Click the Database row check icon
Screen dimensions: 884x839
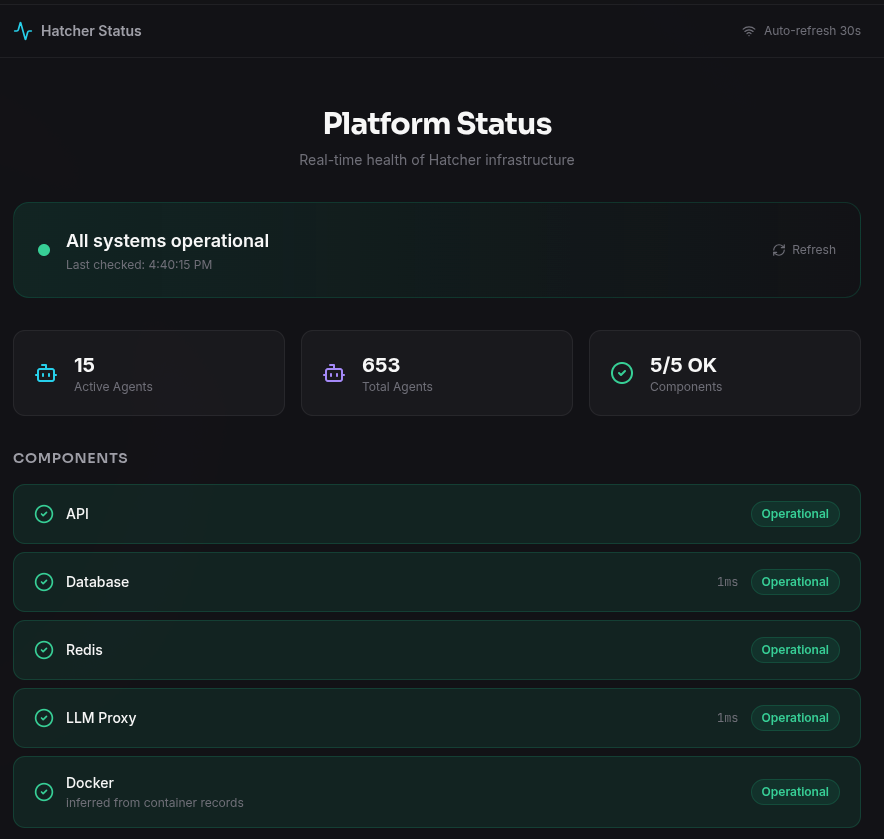pos(44,582)
